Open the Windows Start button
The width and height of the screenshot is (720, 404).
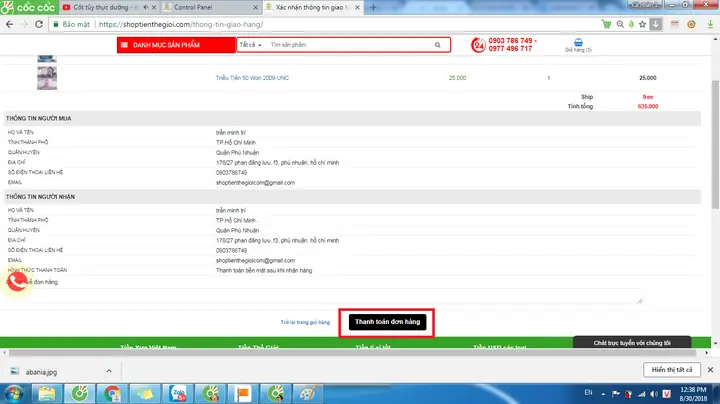click(14, 394)
